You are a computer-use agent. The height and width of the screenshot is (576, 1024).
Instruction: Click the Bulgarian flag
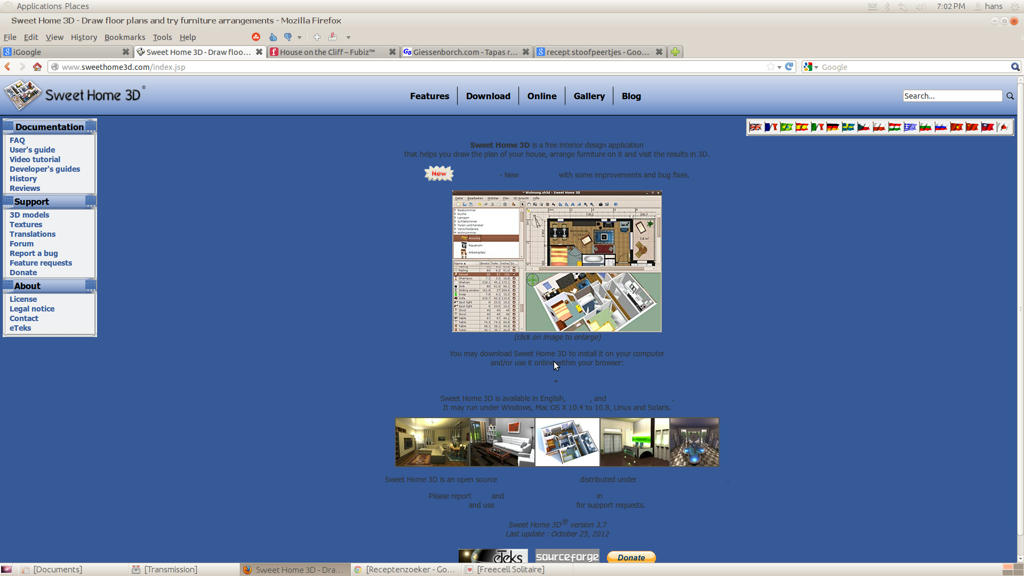tap(925, 127)
